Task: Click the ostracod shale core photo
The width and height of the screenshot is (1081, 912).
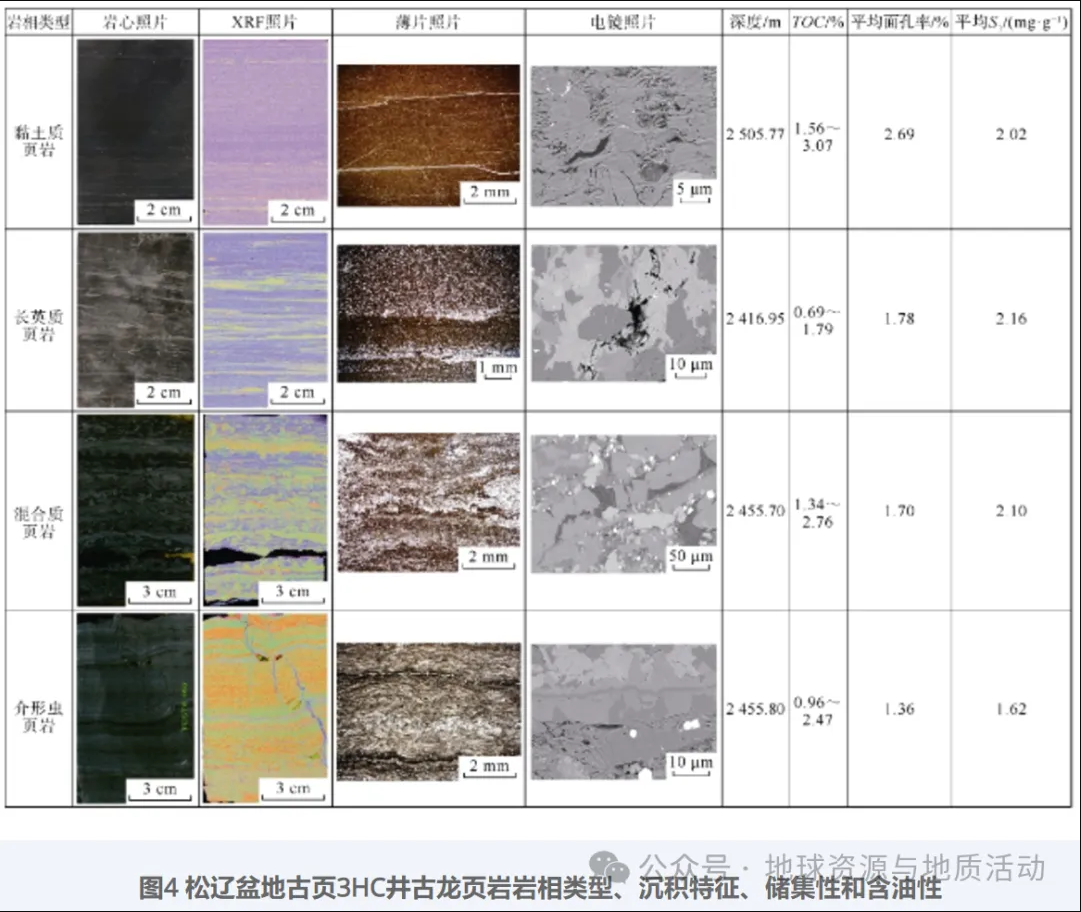Action: [x=135, y=708]
